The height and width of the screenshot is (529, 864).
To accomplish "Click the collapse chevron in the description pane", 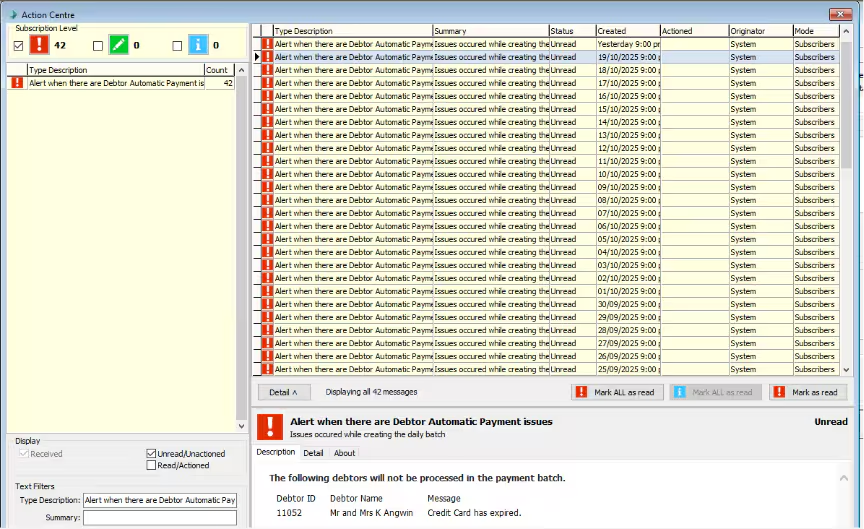I will [844, 478].
